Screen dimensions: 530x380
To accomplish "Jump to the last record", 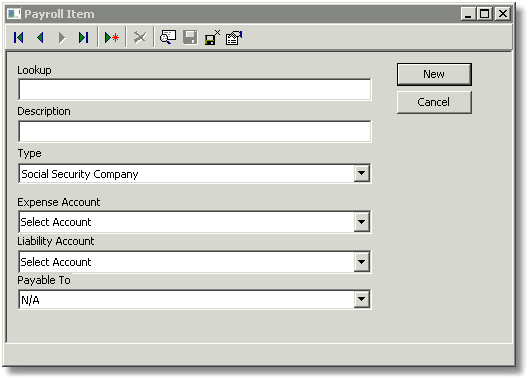I will (83, 38).
